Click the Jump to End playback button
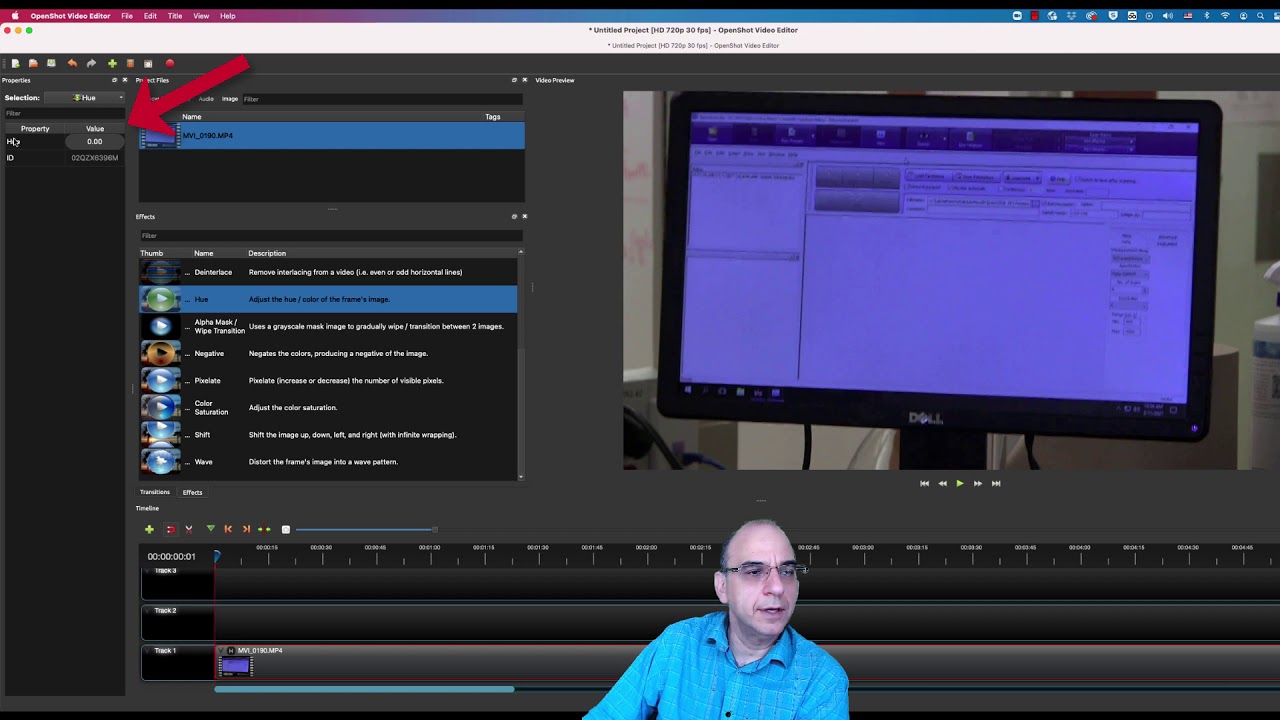 click(x=996, y=483)
